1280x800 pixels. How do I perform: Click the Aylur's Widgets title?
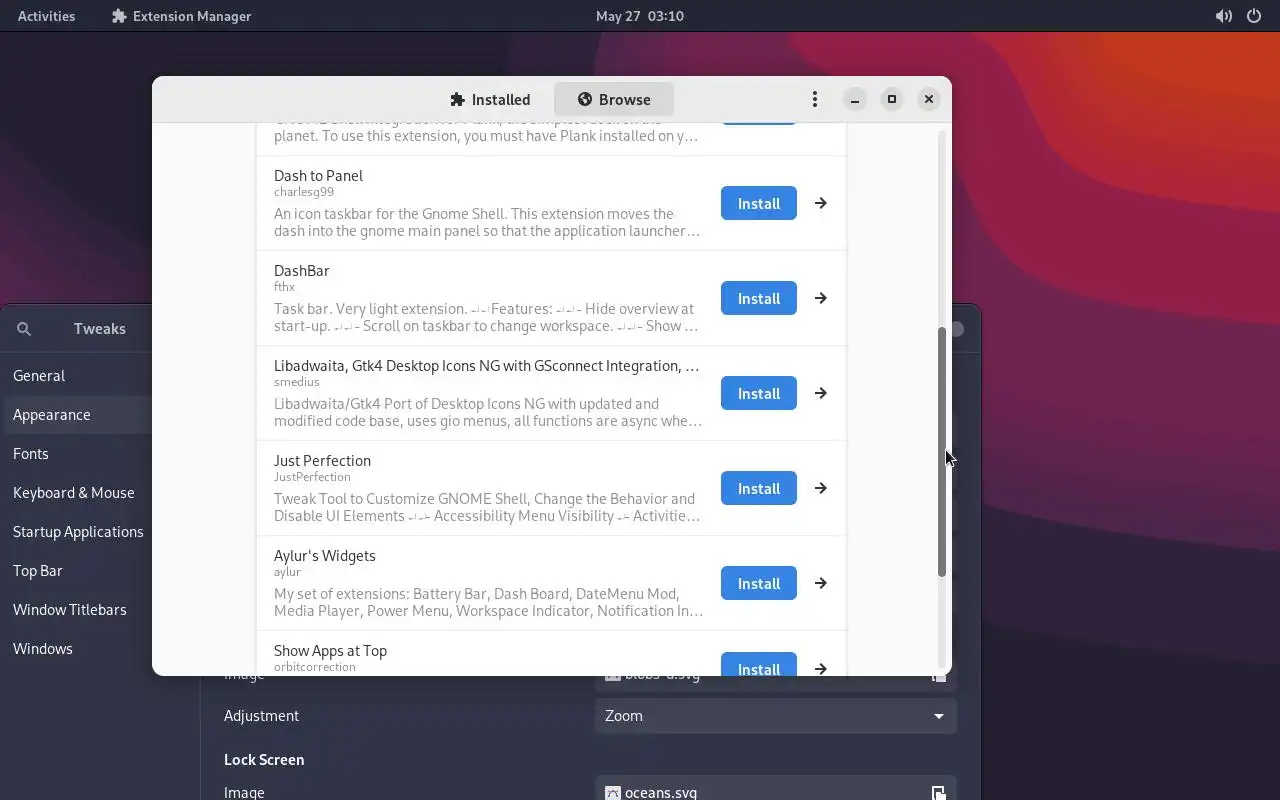pos(325,556)
